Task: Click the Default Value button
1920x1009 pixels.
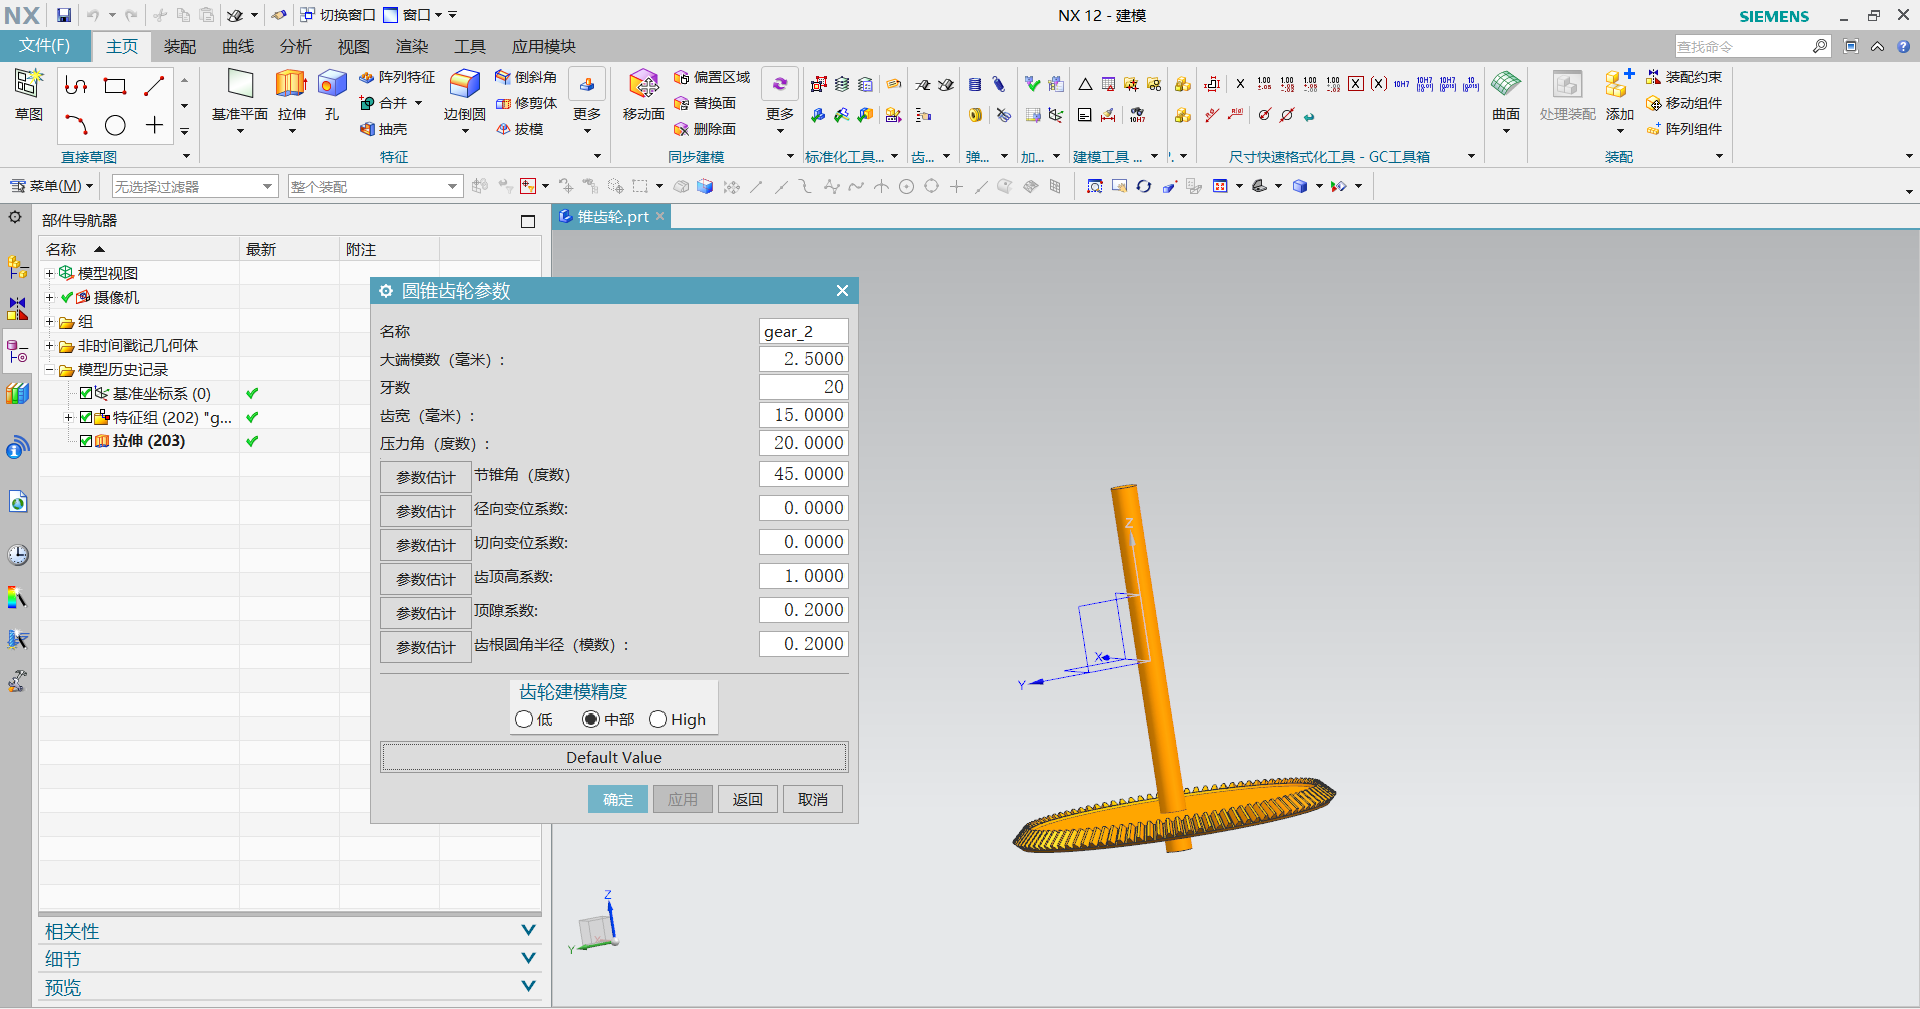Action: [614, 757]
